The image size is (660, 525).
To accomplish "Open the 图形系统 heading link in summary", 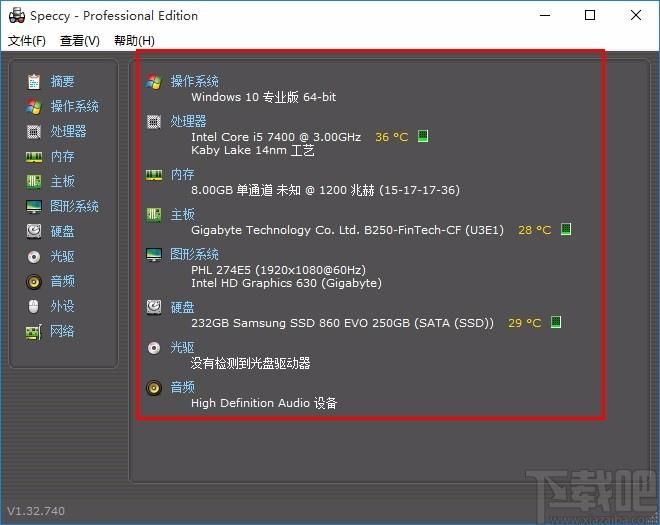I will click(194, 254).
